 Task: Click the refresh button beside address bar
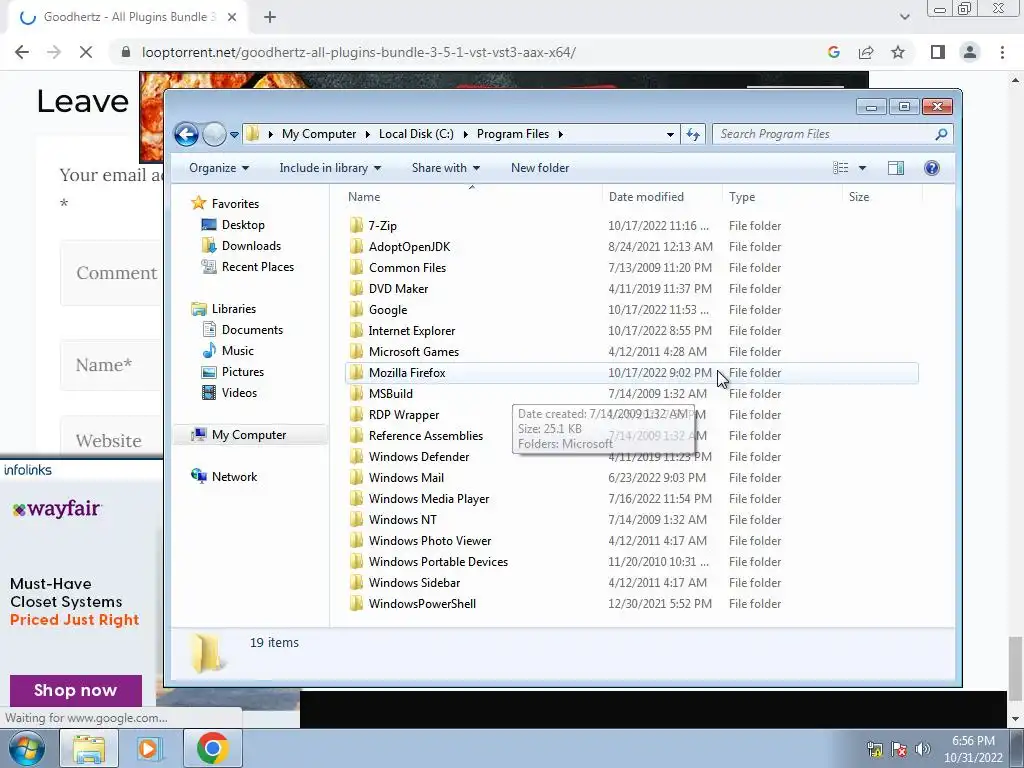[693, 135]
